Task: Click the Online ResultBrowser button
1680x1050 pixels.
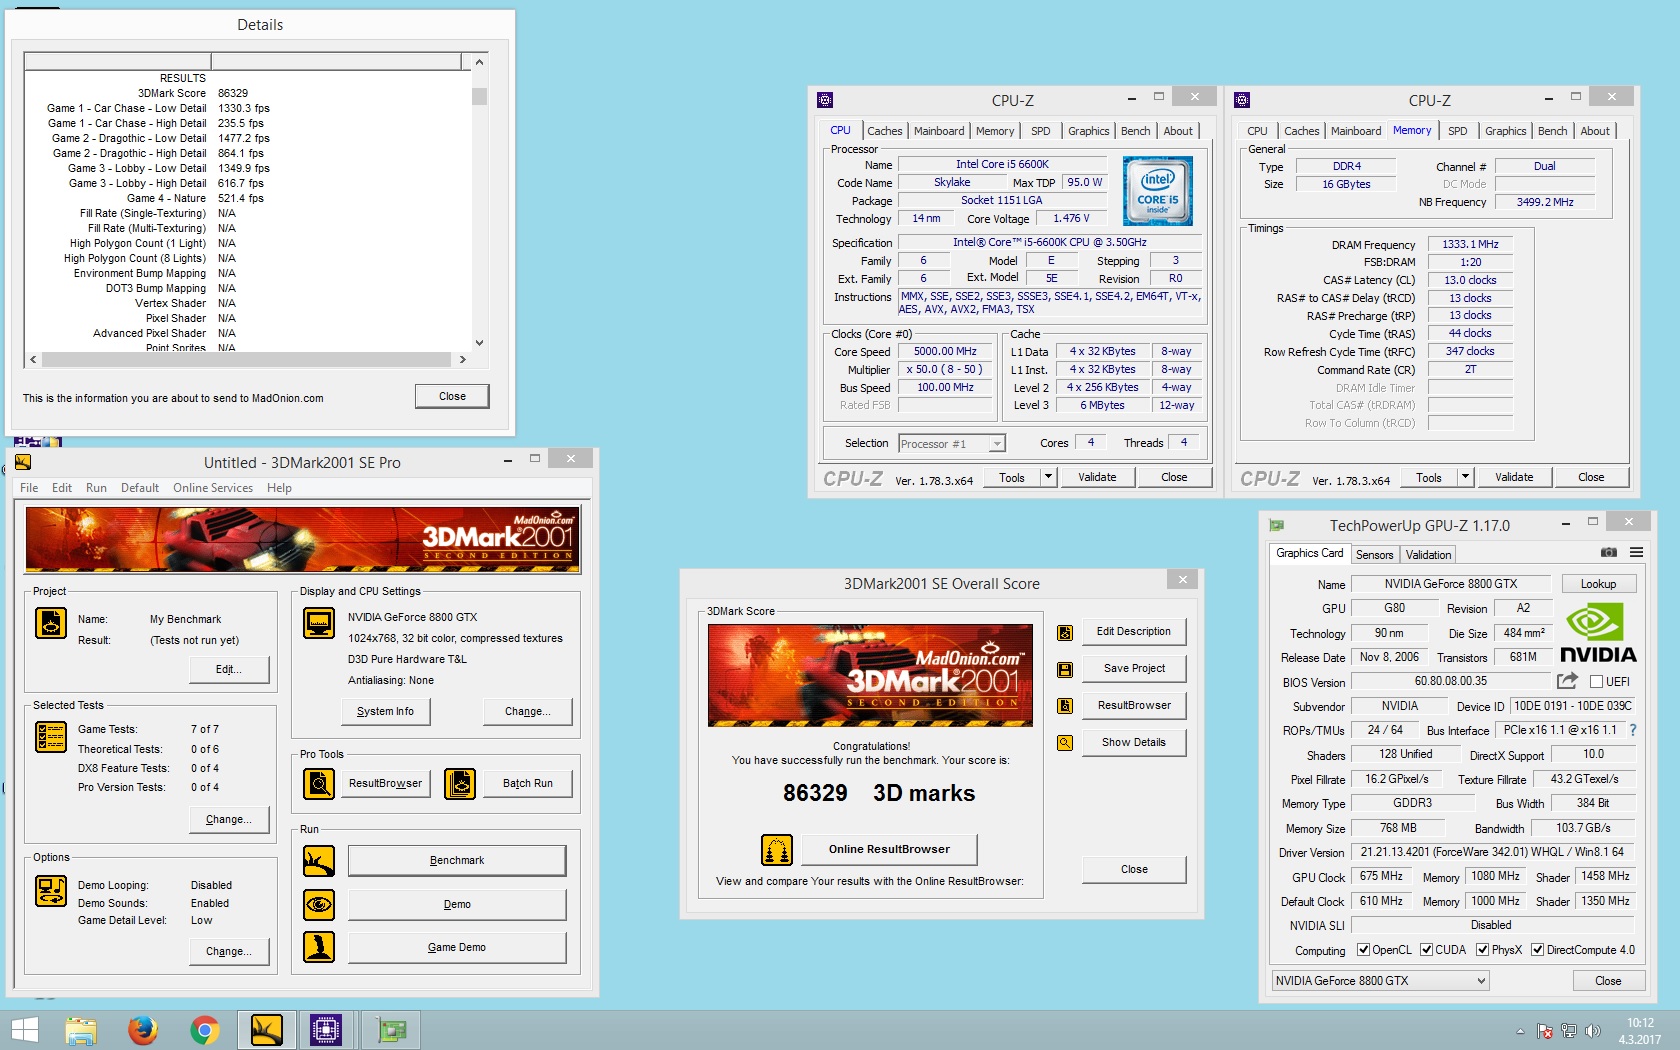Action: [x=889, y=850]
